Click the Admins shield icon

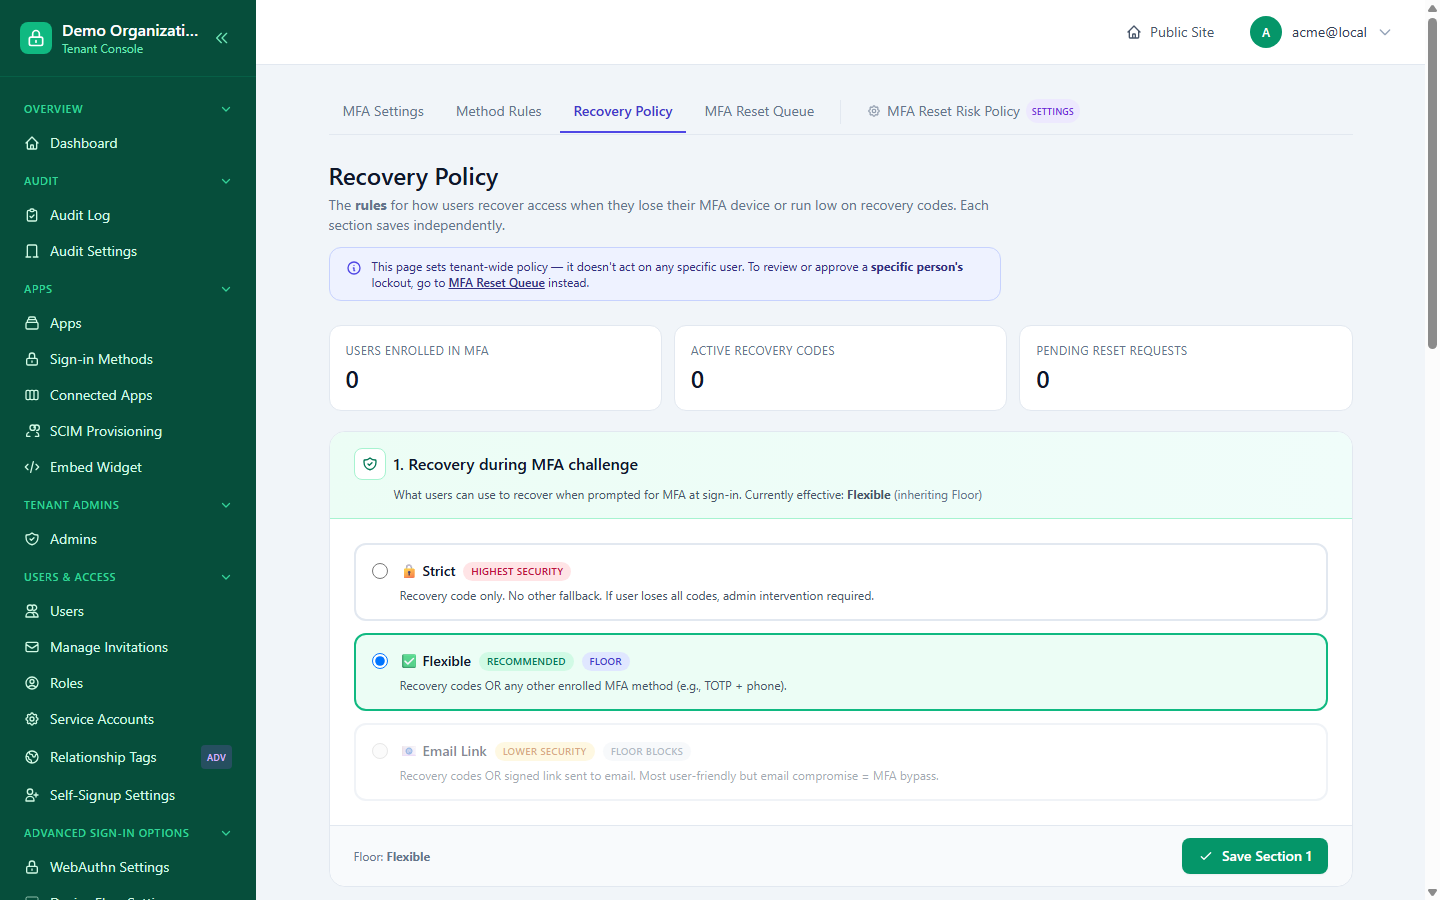click(32, 539)
